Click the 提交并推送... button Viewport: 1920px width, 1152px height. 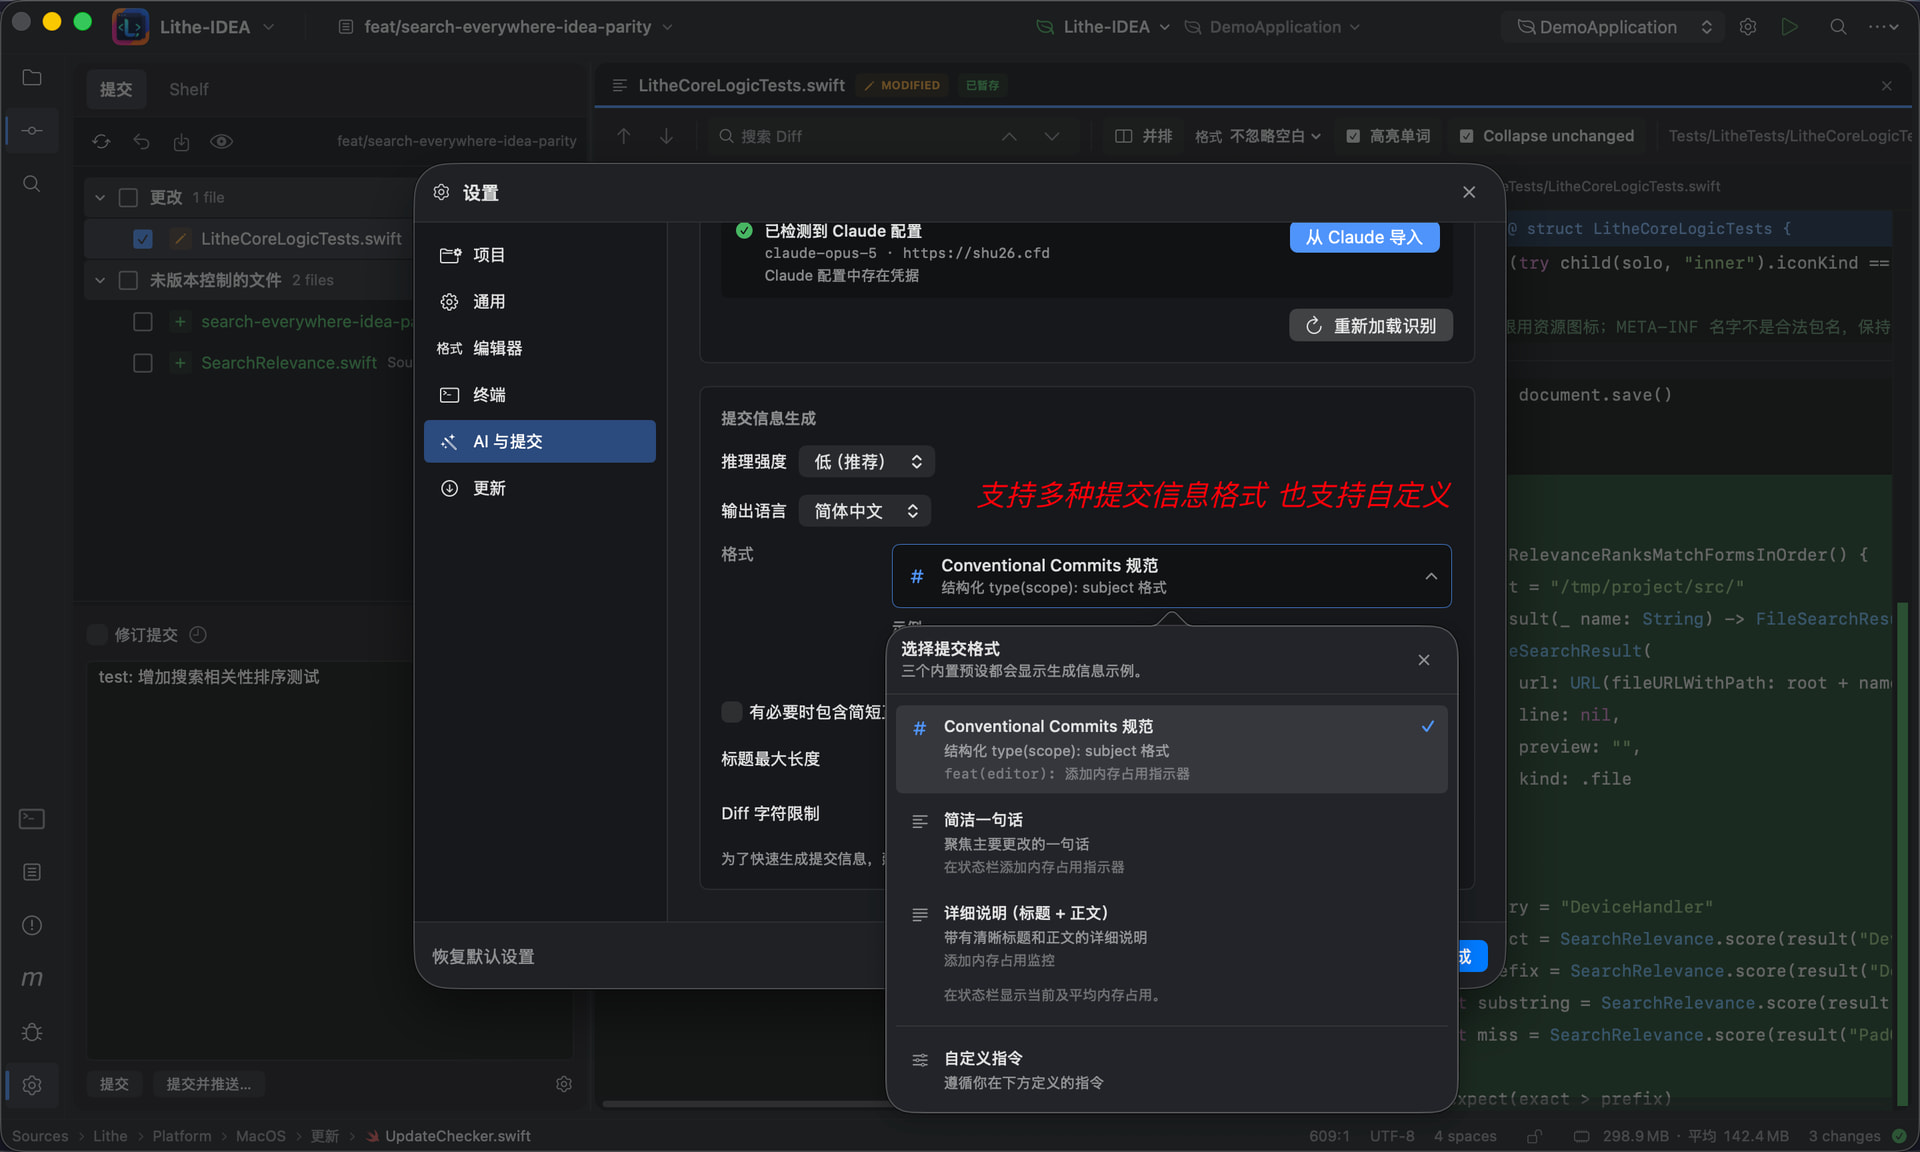click(209, 1084)
